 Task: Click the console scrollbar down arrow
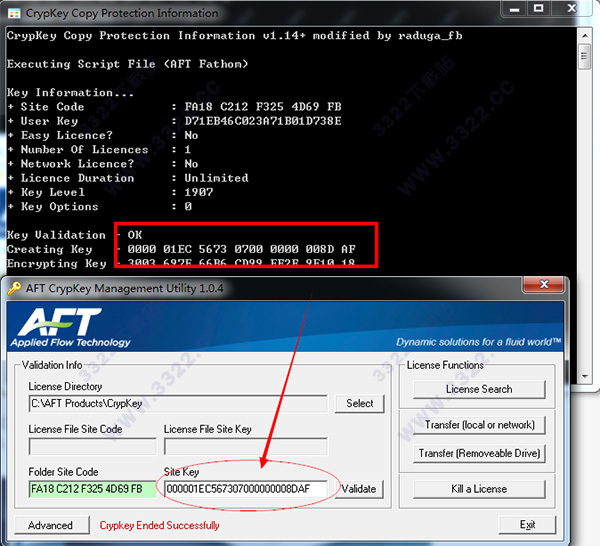[585, 376]
